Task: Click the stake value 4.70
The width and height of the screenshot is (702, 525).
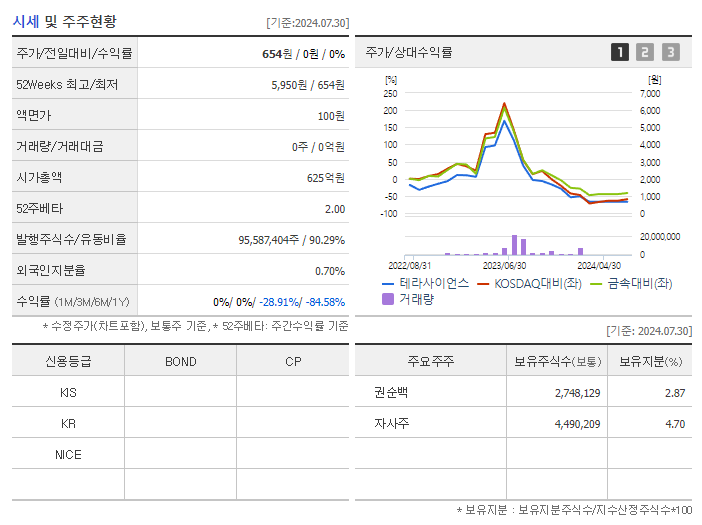Action: (675, 424)
